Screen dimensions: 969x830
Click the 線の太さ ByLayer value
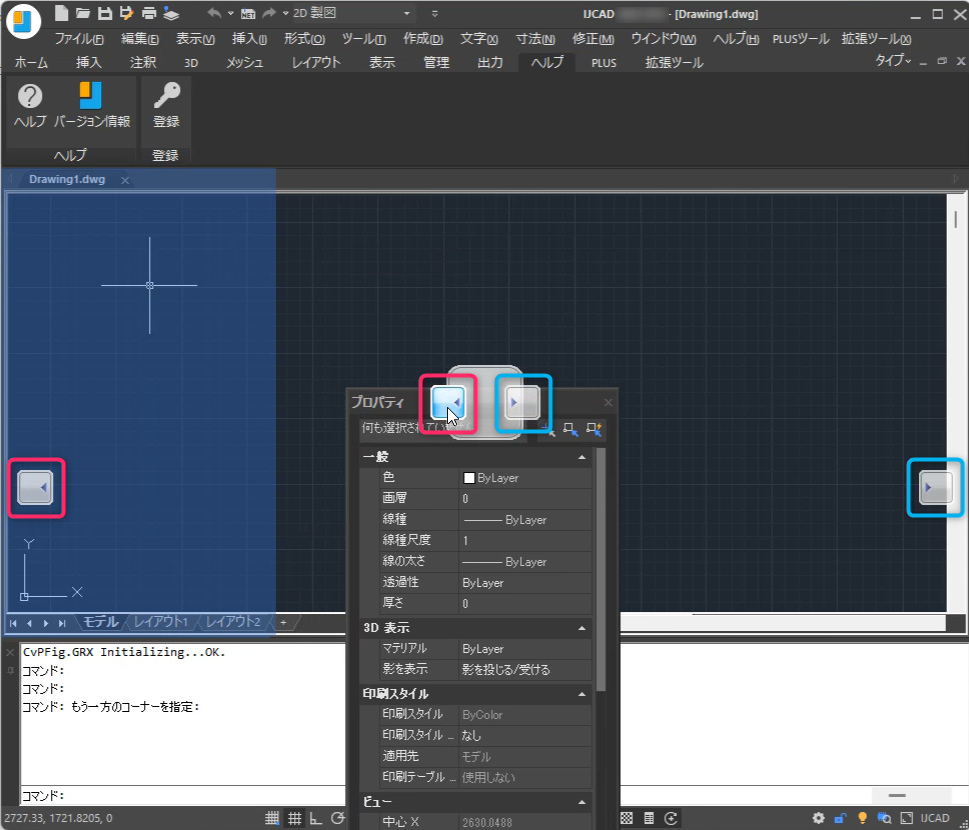click(x=526, y=562)
